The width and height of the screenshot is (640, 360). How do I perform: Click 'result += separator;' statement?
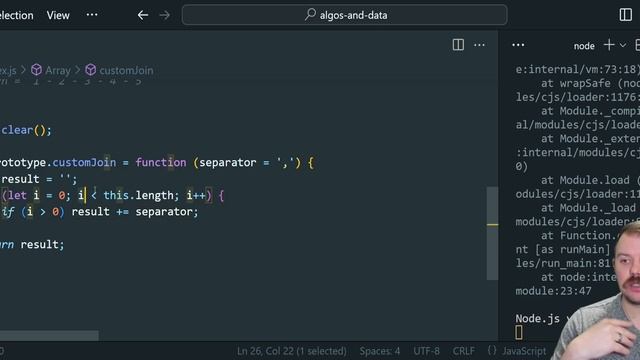pos(135,212)
